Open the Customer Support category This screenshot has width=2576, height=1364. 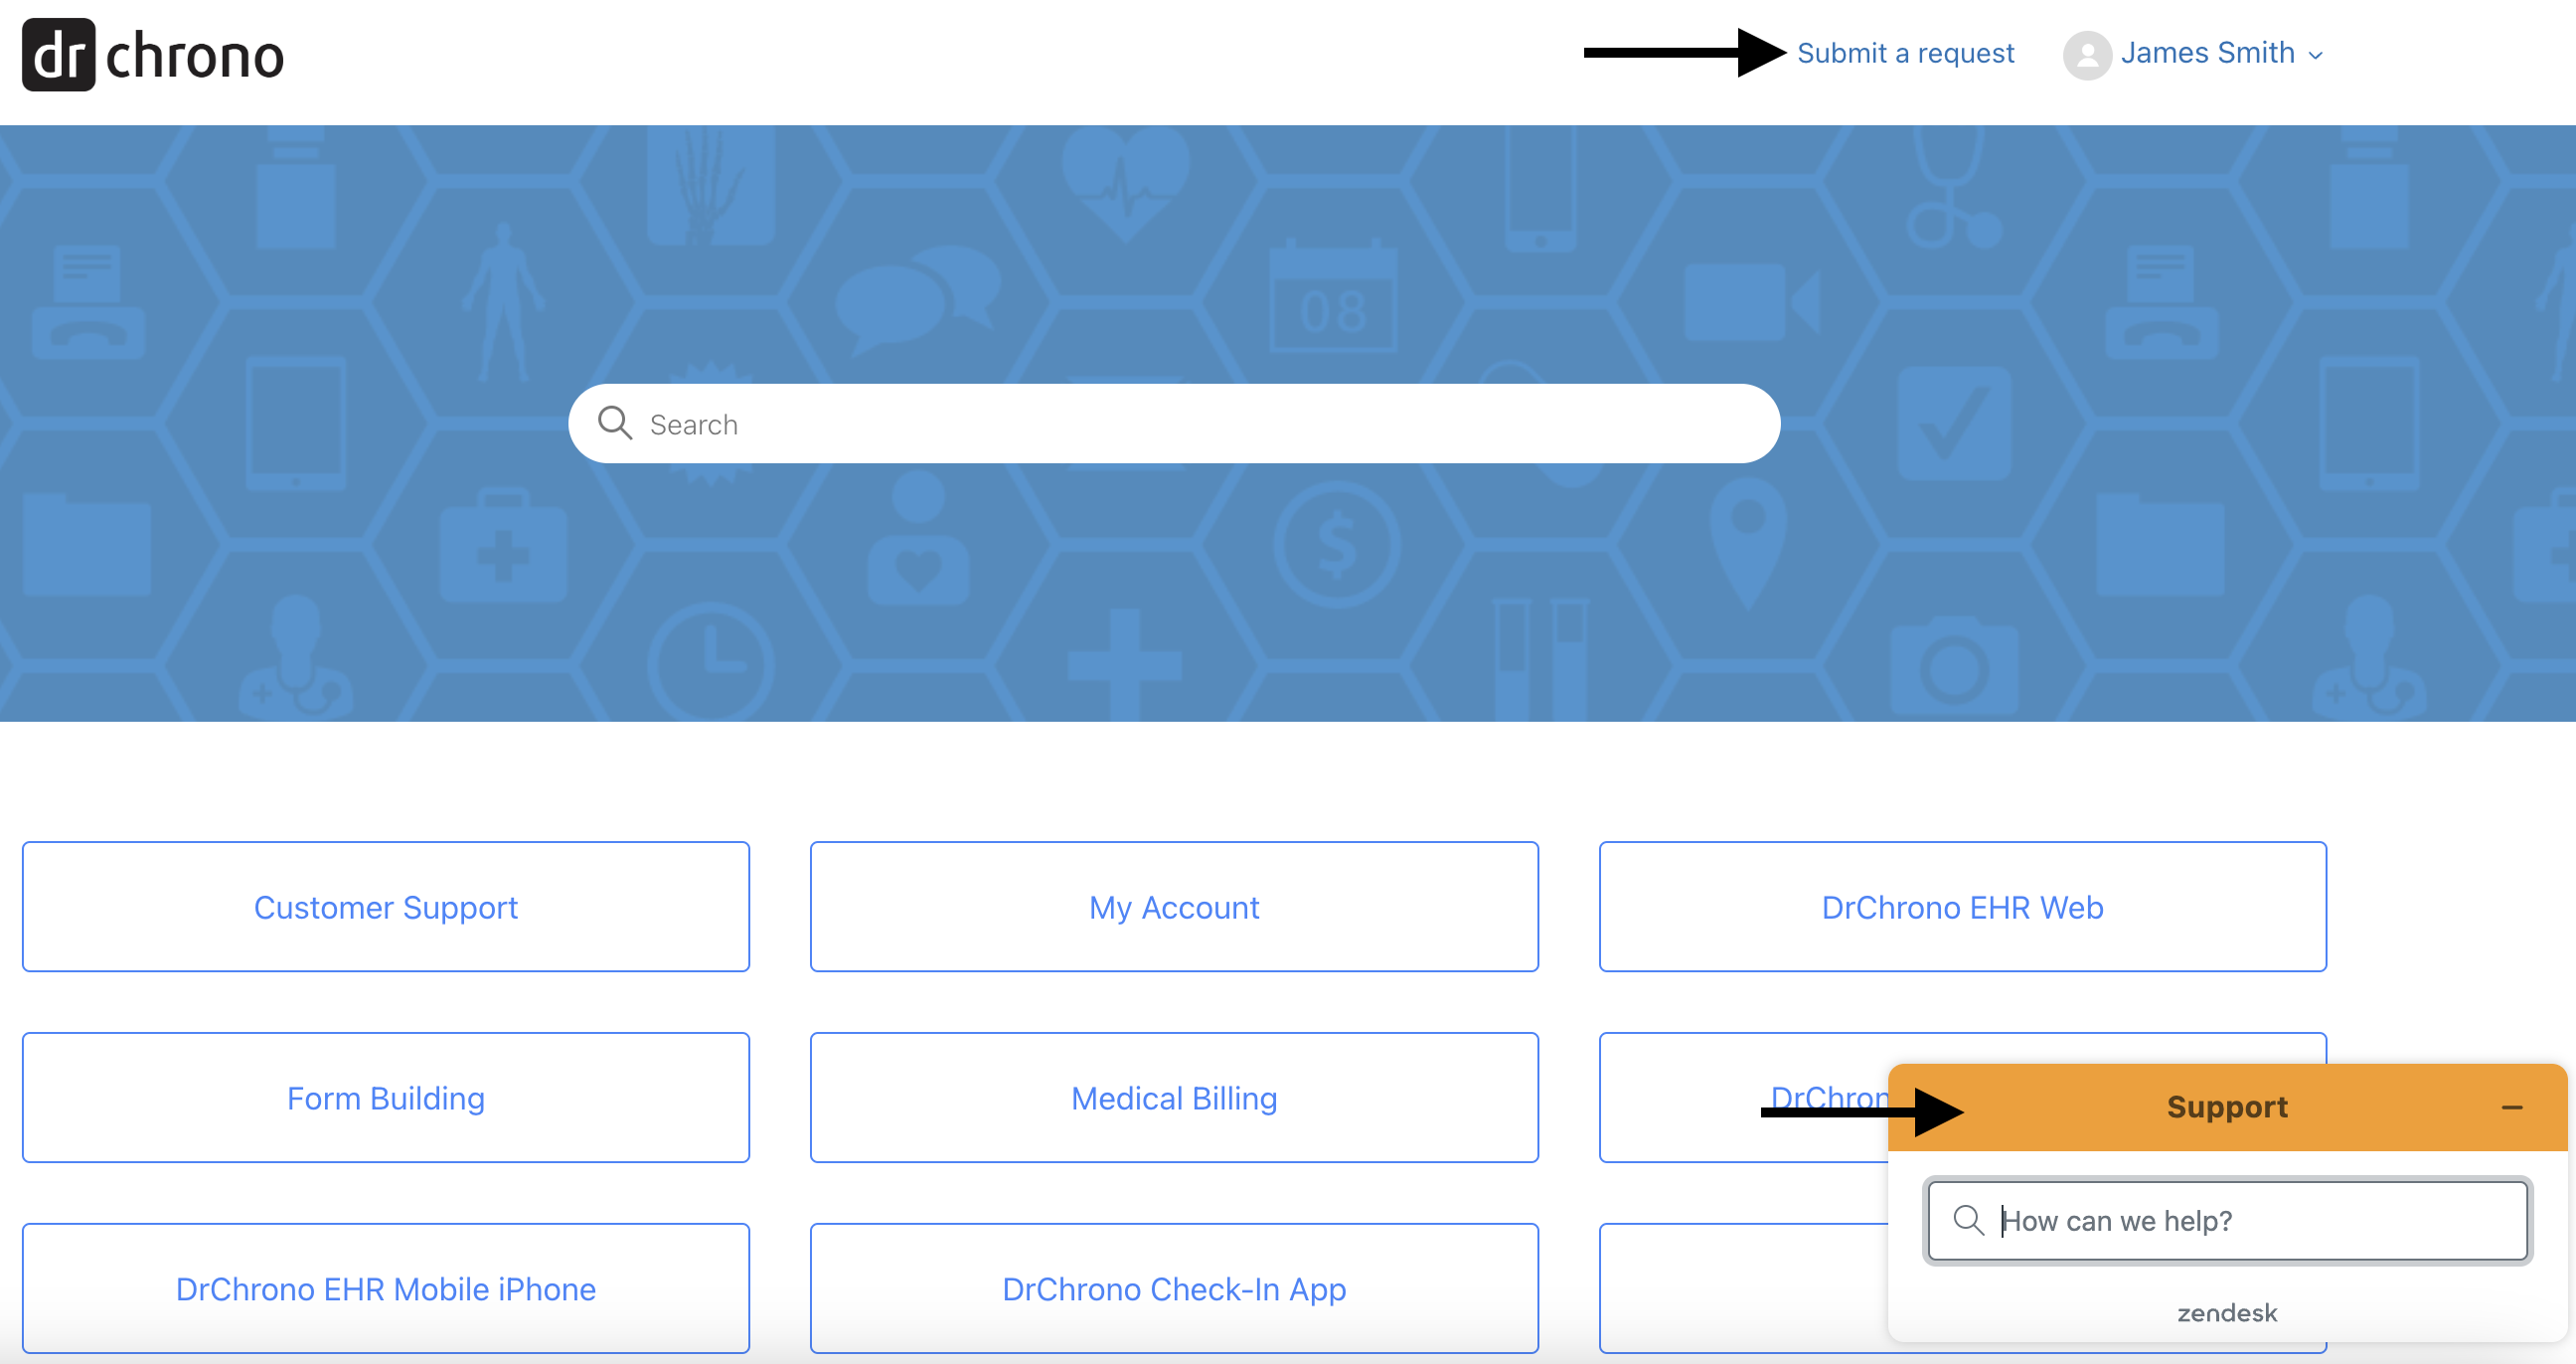(386, 907)
